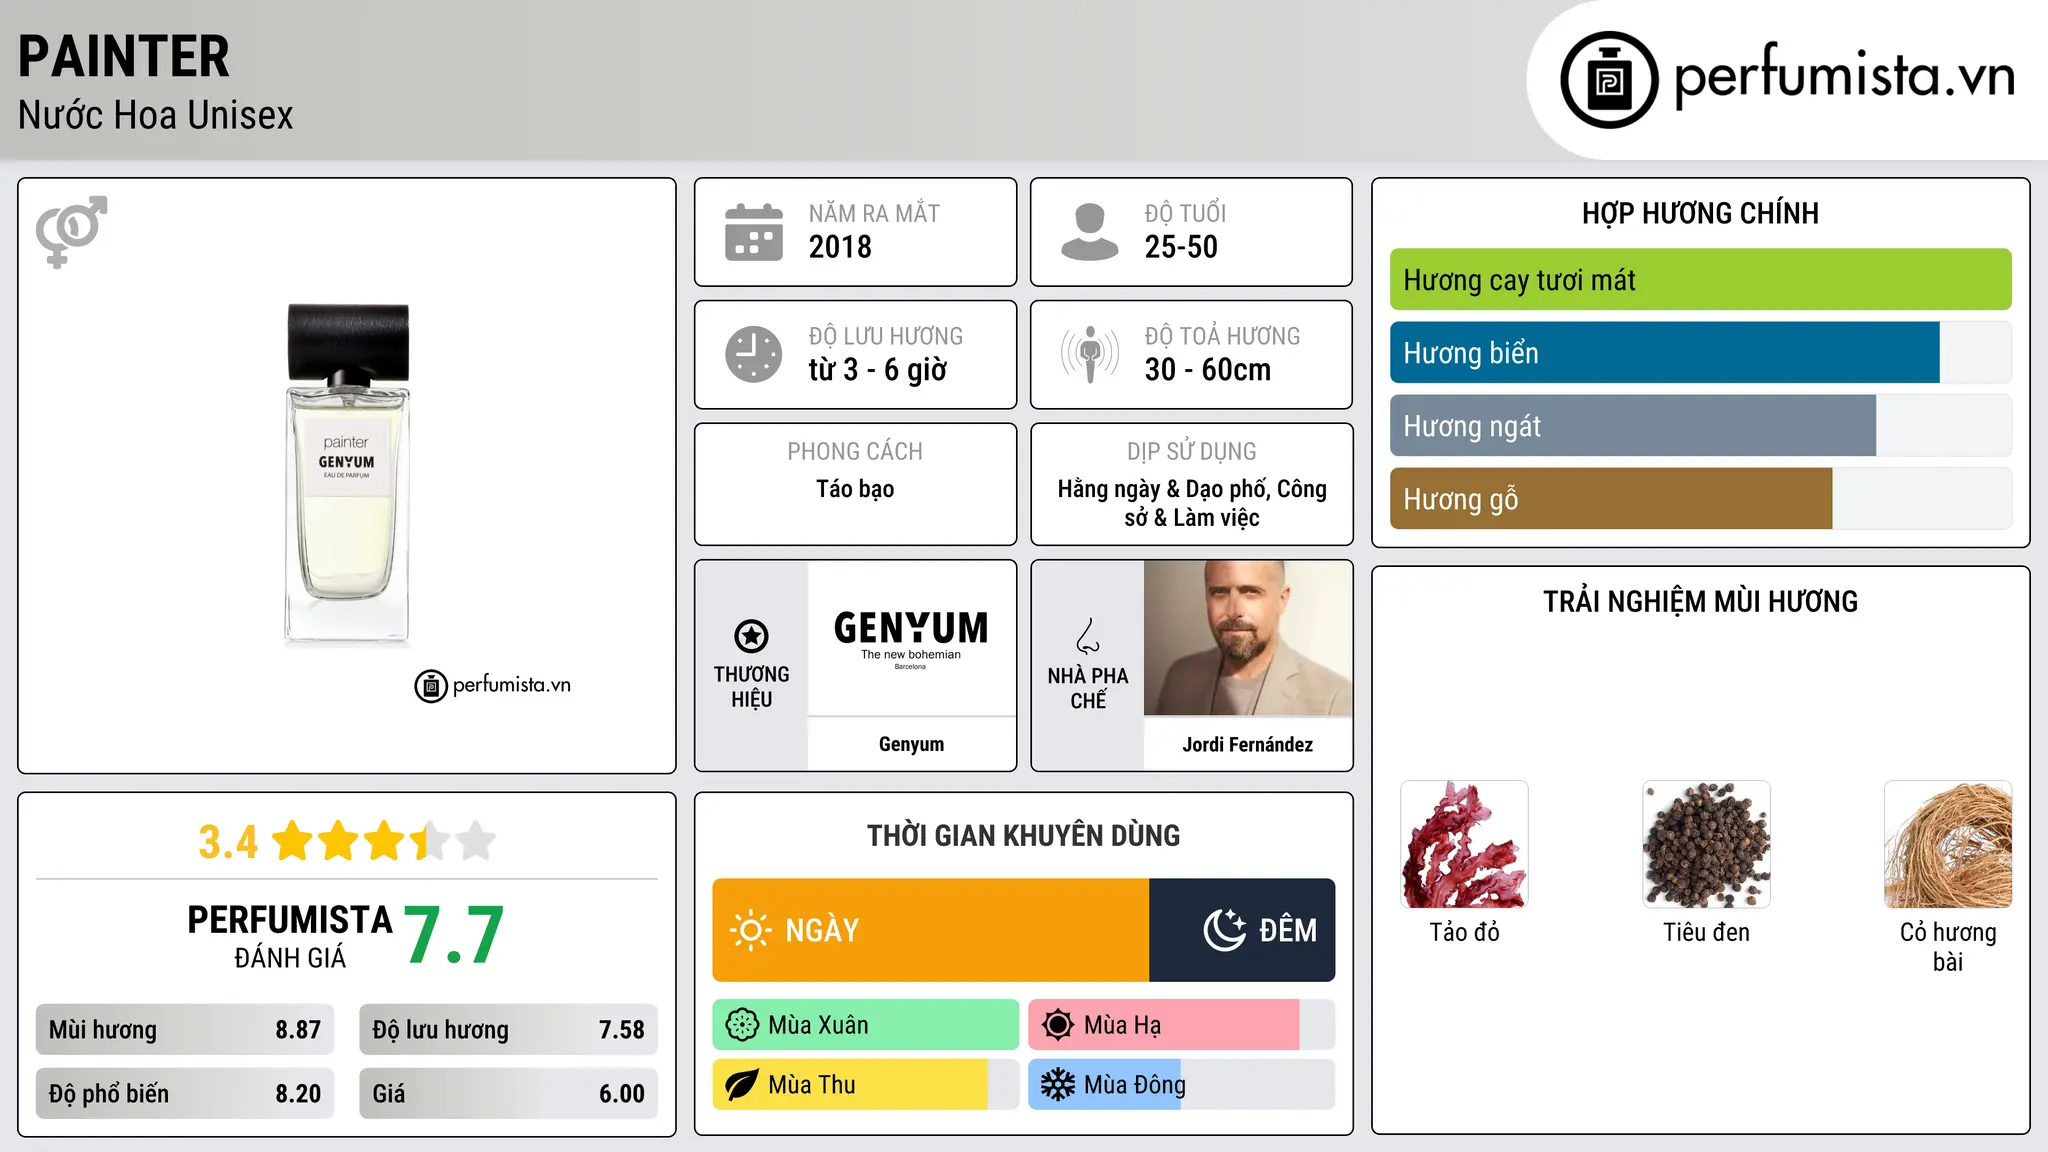Click the calendar icon beside NĂM RA MẮT
The height and width of the screenshot is (1152, 2048).
click(754, 232)
